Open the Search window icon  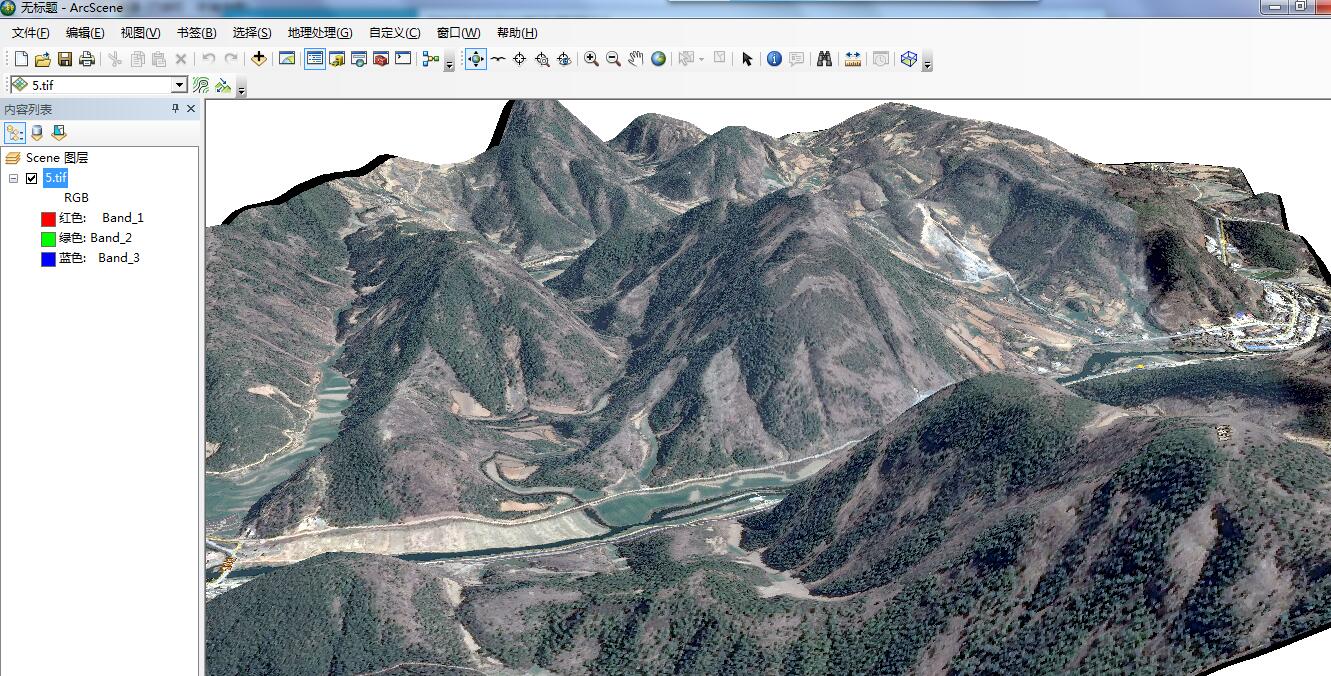pos(359,59)
